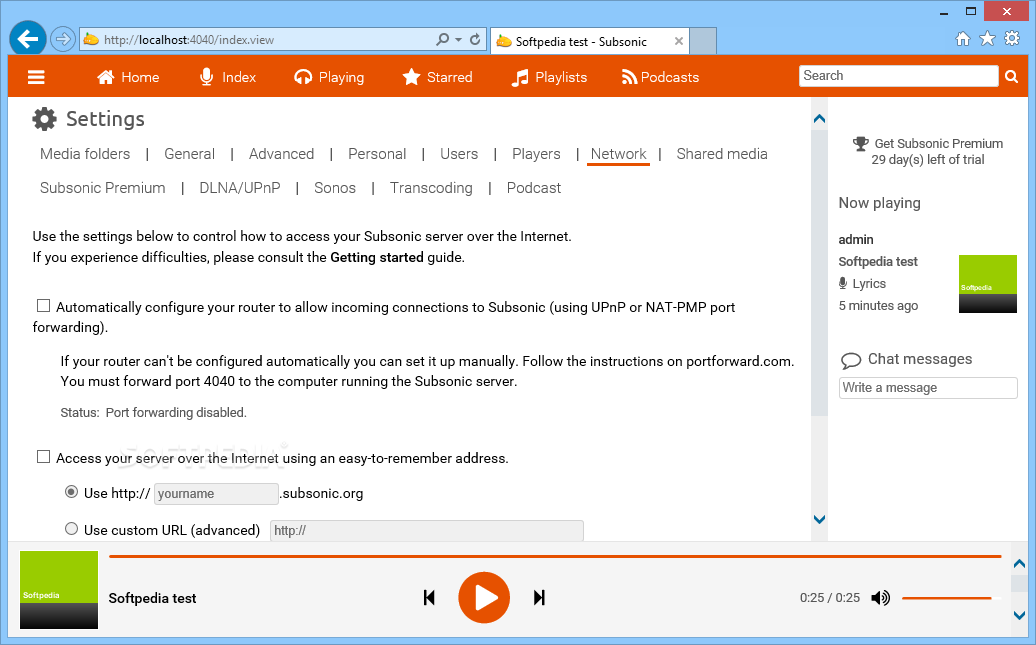
Task: Click the yourname subdomain input field
Action: click(x=216, y=494)
